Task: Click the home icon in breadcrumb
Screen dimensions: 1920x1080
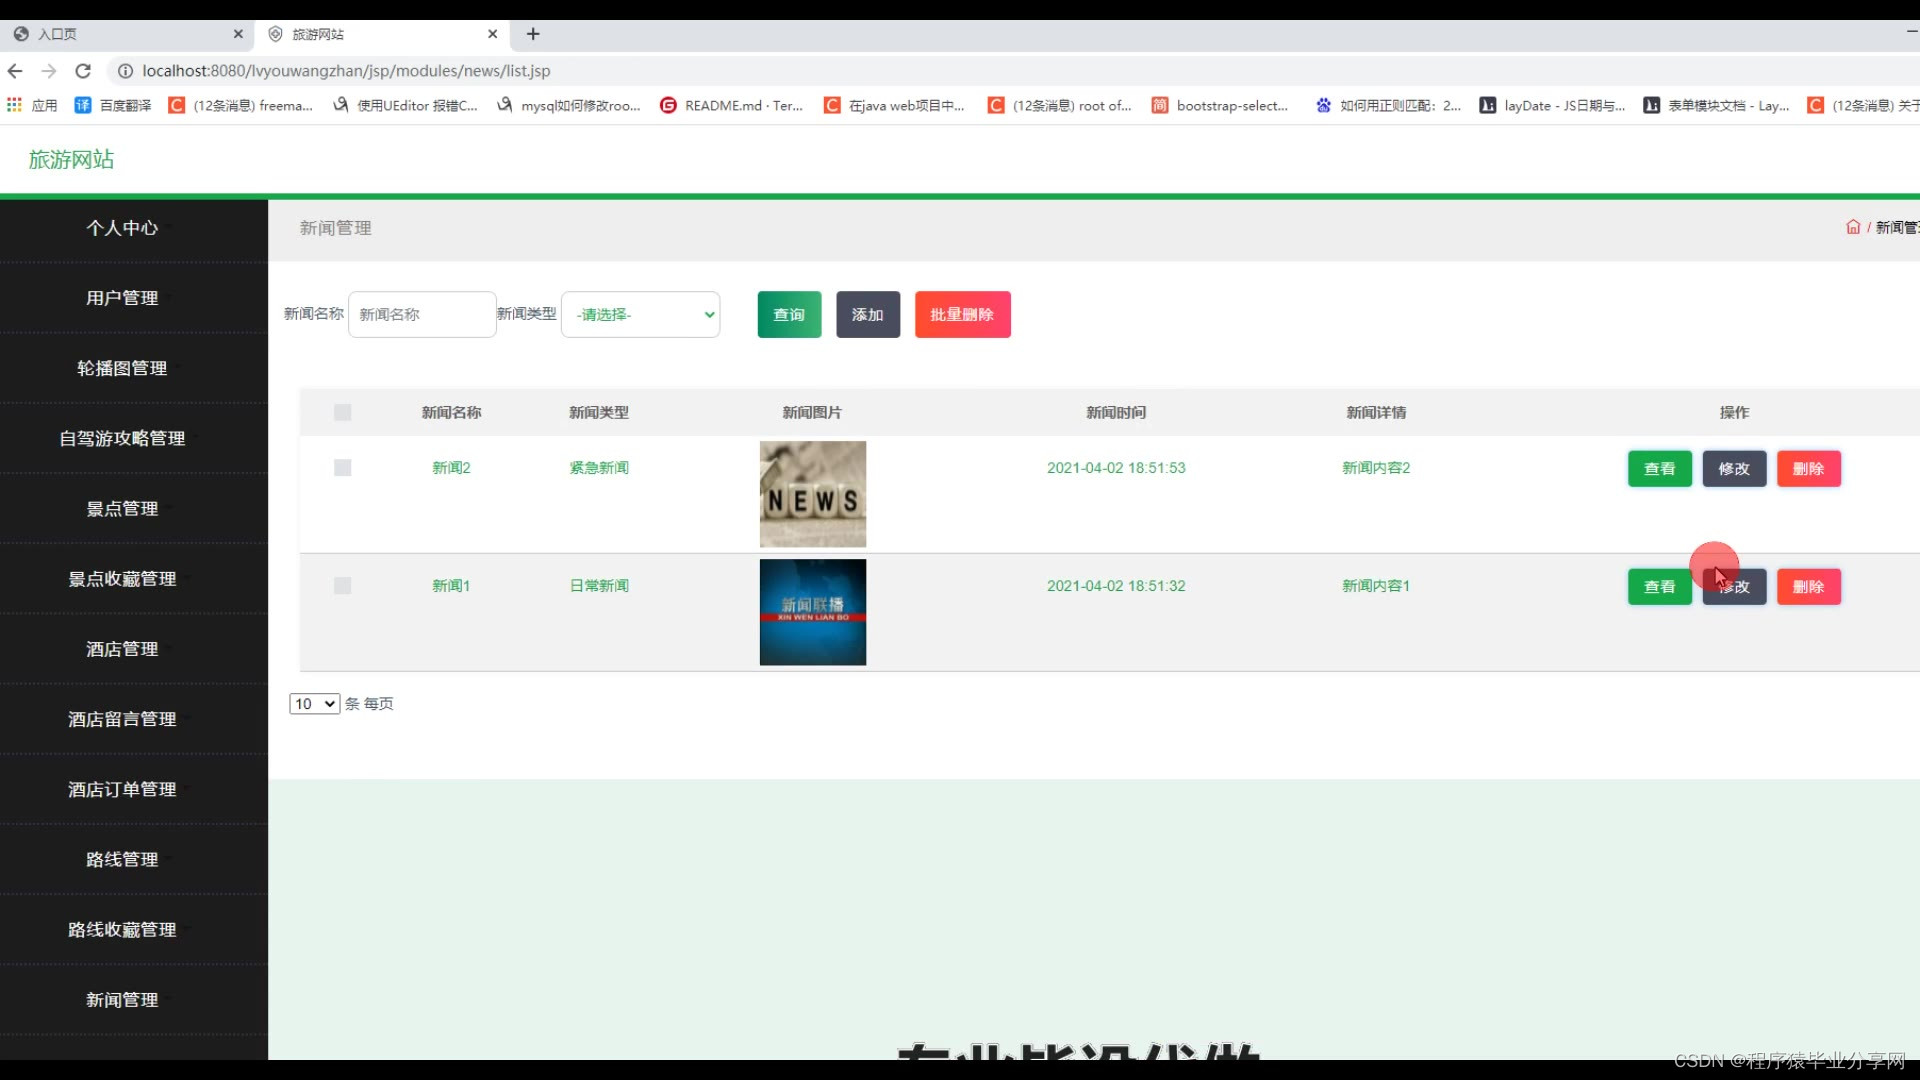Action: tap(1852, 227)
